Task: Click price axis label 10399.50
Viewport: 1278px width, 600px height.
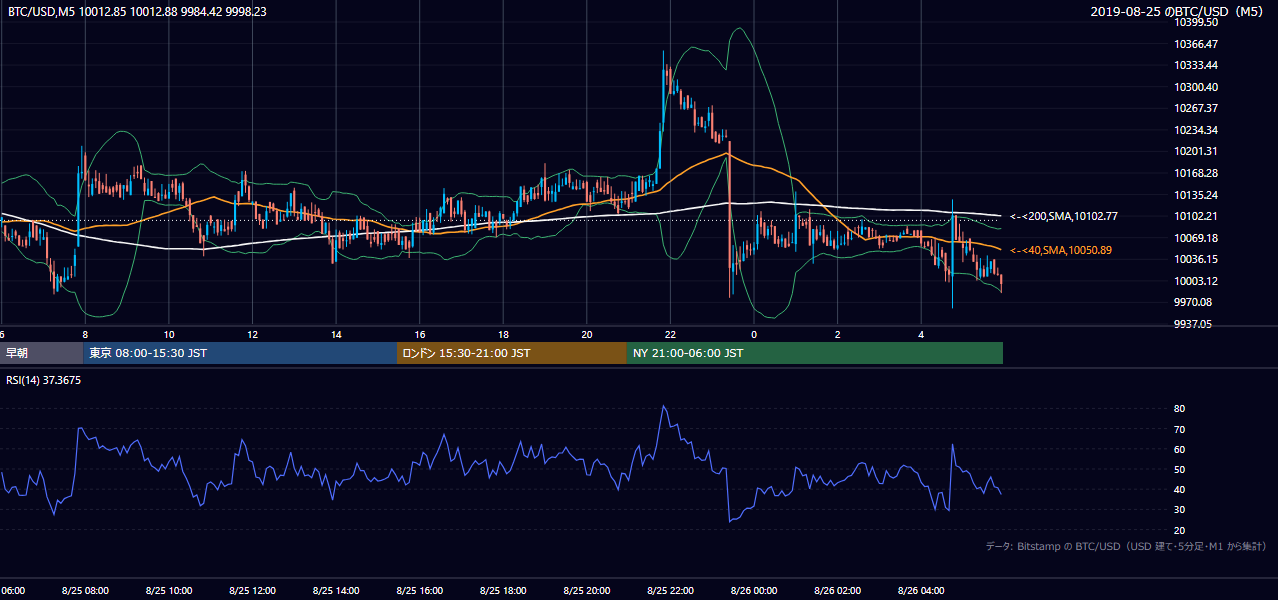Action: click(x=1195, y=23)
